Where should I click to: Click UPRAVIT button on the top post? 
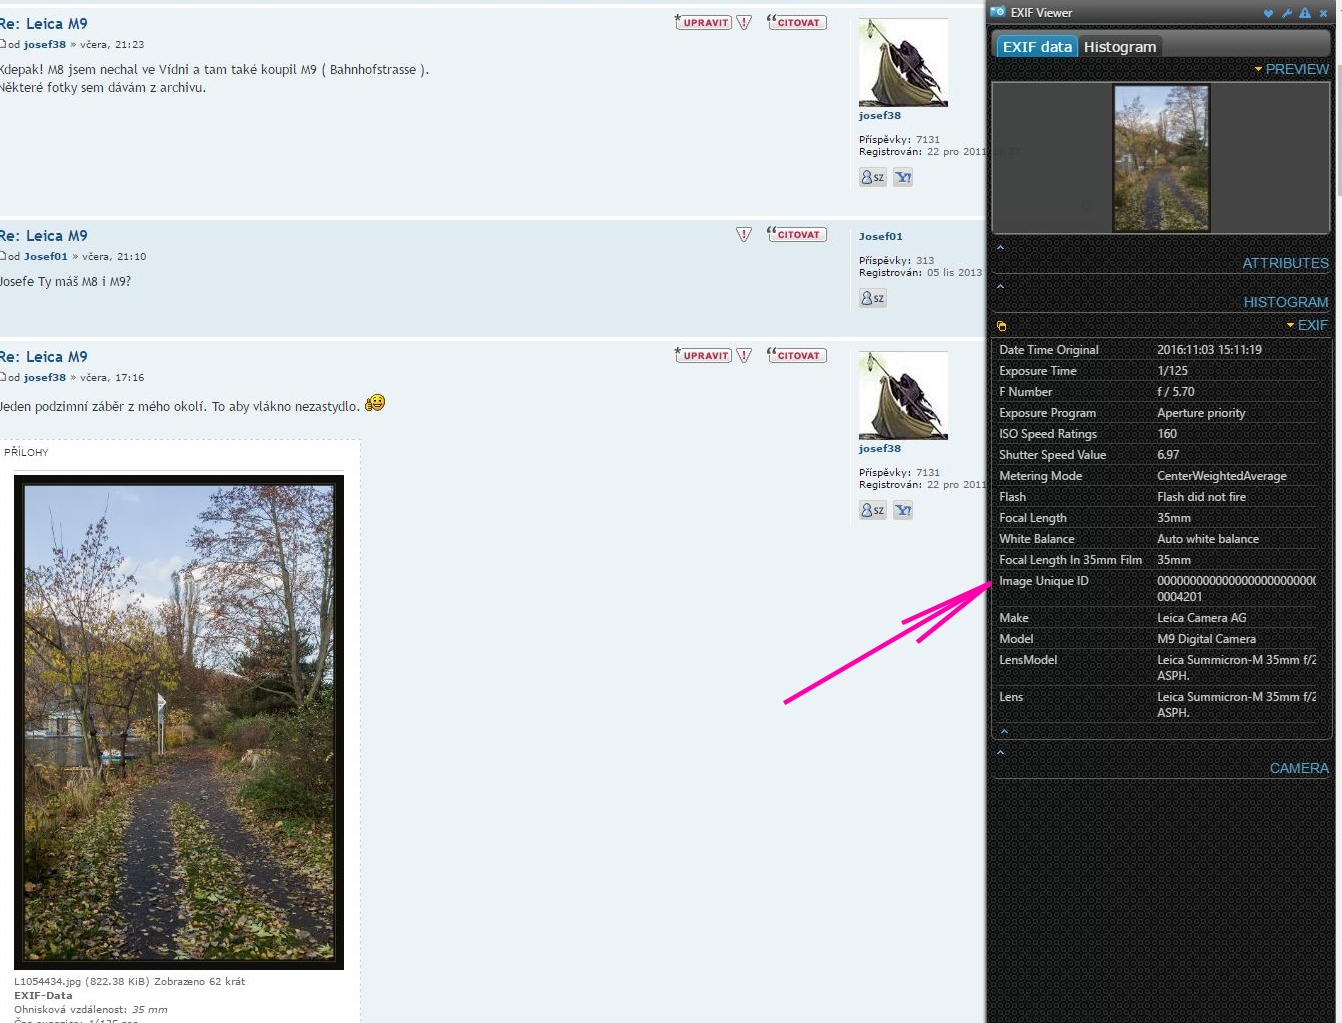[704, 22]
